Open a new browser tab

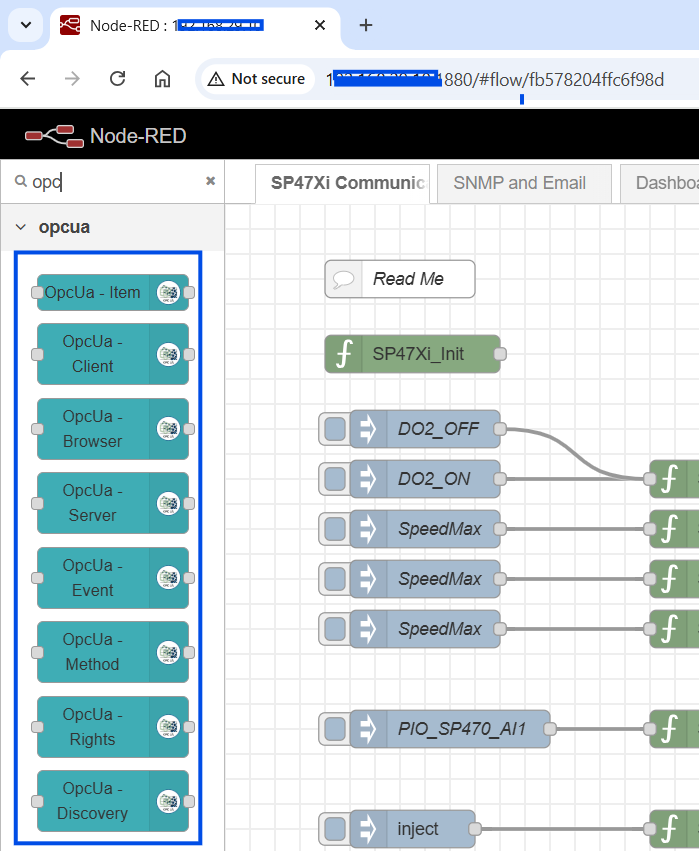click(366, 25)
